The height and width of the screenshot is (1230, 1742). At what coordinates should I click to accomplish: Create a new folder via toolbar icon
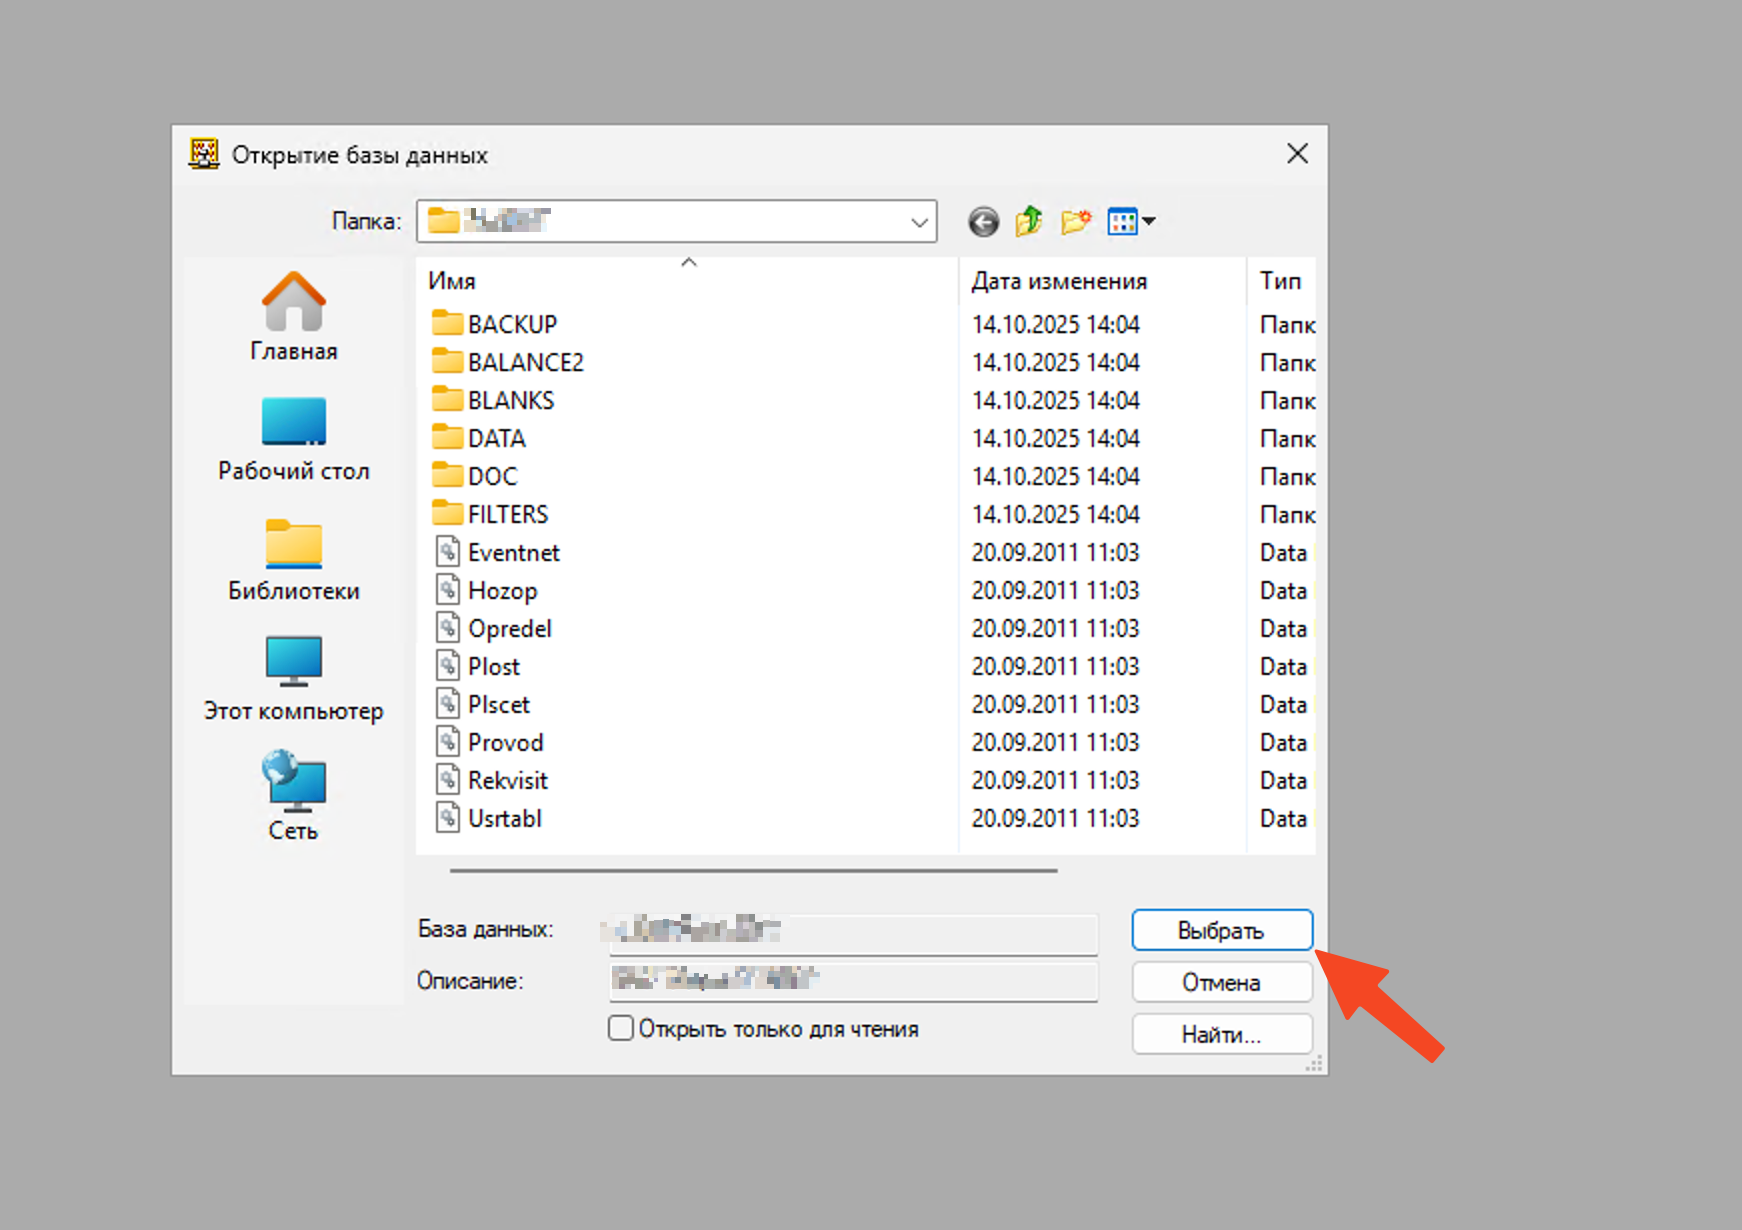pos(1075,221)
